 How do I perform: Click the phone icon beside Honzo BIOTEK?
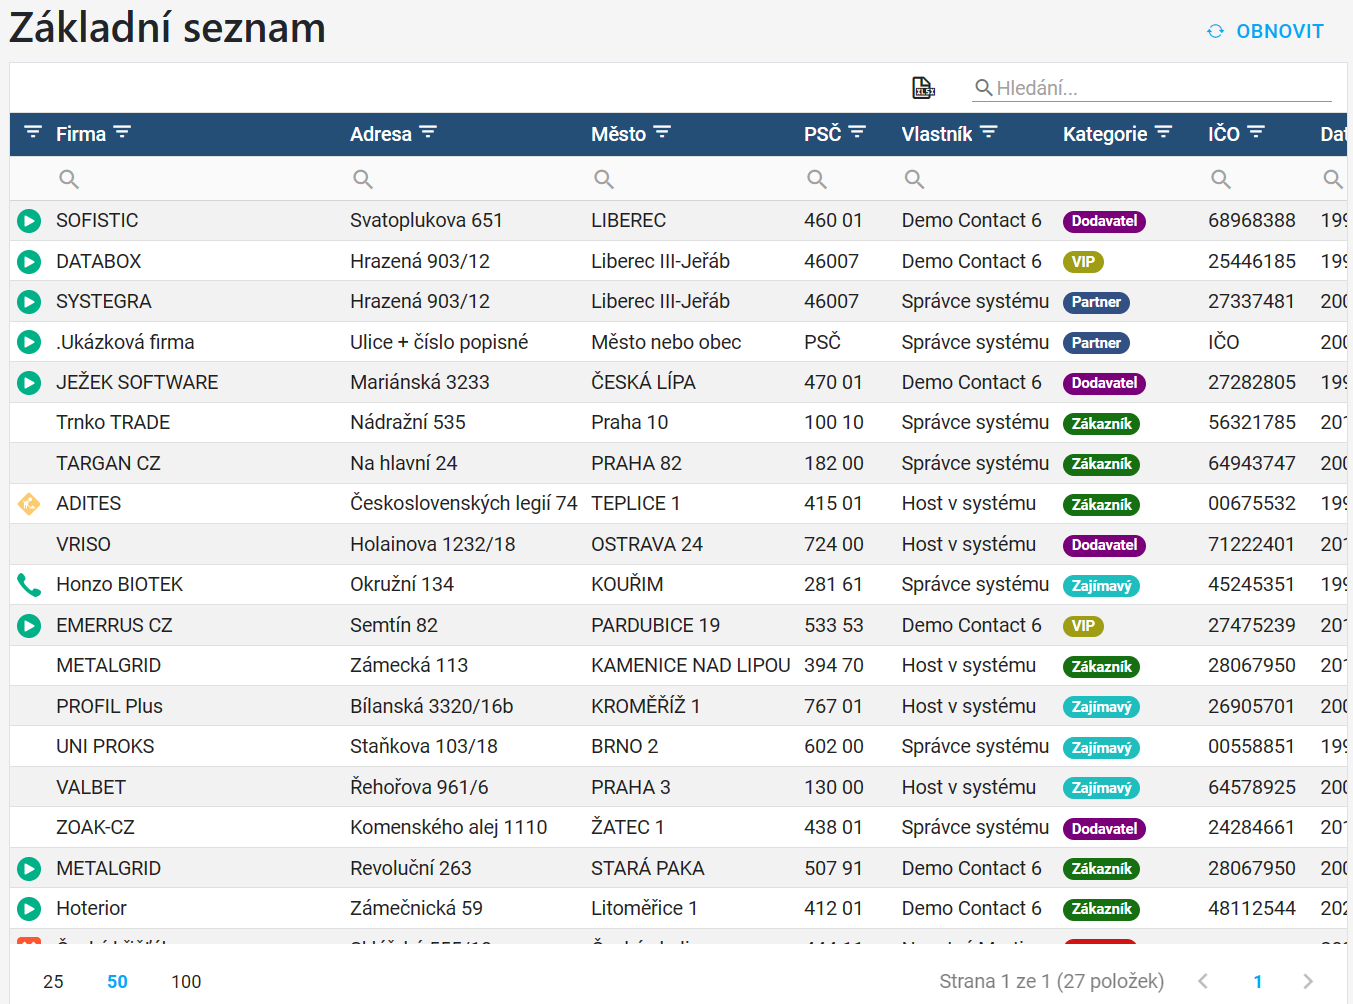tap(29, 585)
